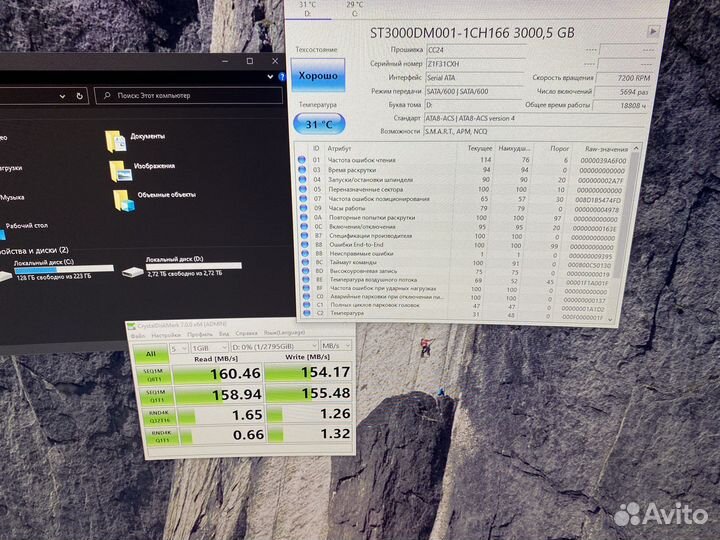
Task: Select the Объемные объекты folder icon
Action: click(124, 201)
